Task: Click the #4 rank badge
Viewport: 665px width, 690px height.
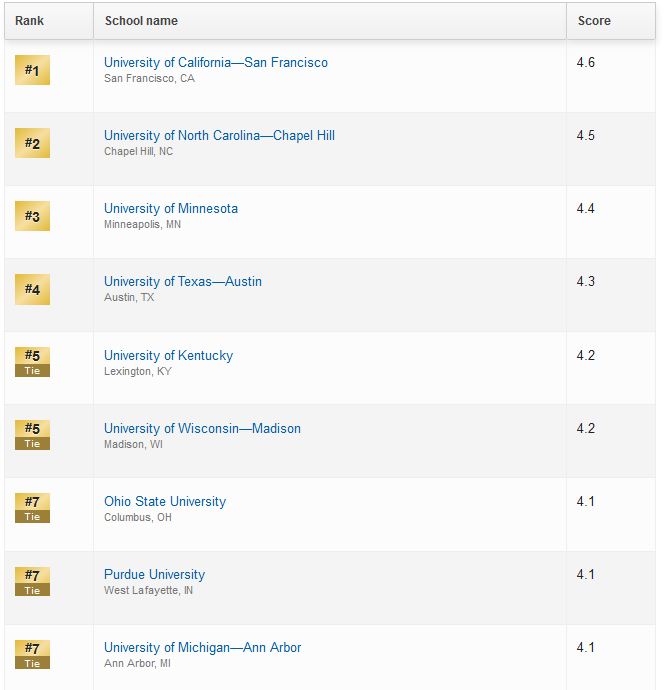Action: tap(32, 289)
